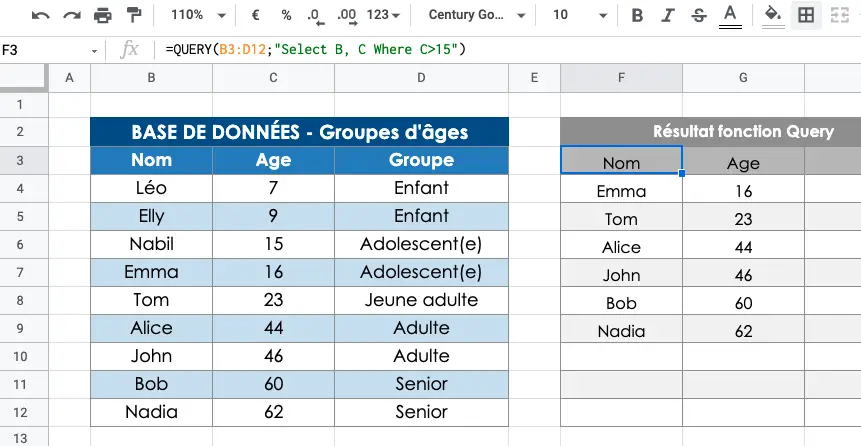The height and width of the screenshot is (446, 861).
Task: Format as currency with euro icon
Action: click(255, 15)
